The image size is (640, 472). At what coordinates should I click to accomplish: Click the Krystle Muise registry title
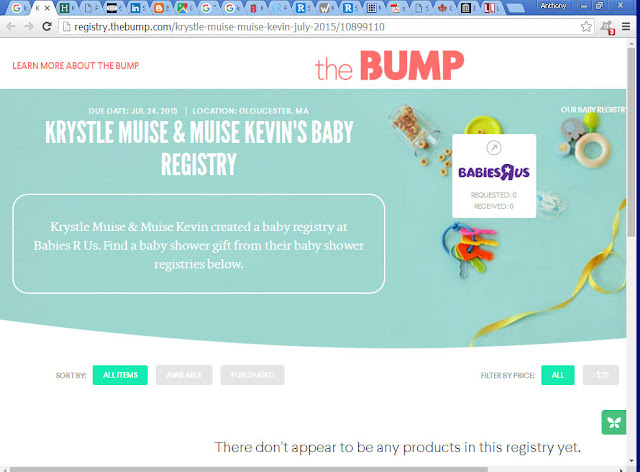199,148
